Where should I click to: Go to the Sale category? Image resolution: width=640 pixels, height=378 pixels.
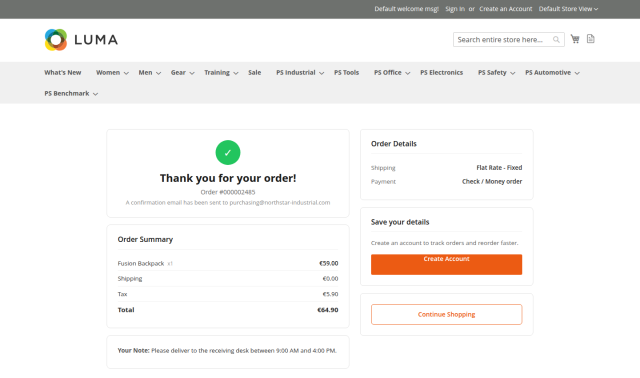(254, 73)
